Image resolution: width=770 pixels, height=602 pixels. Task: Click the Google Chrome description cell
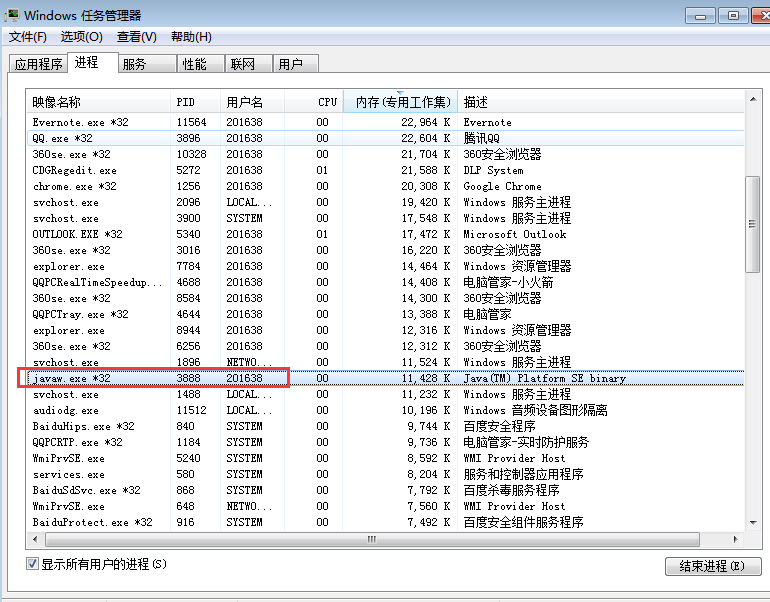click(x=502, y=187)
